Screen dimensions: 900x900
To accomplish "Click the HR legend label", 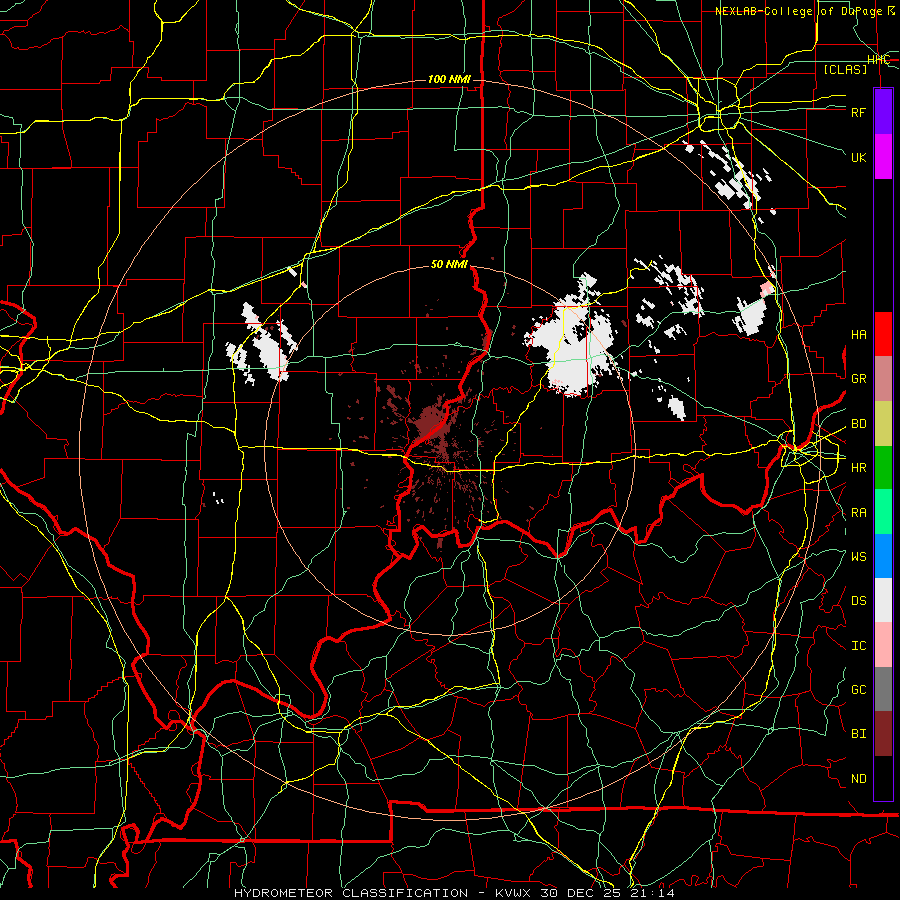I will 858,468.
